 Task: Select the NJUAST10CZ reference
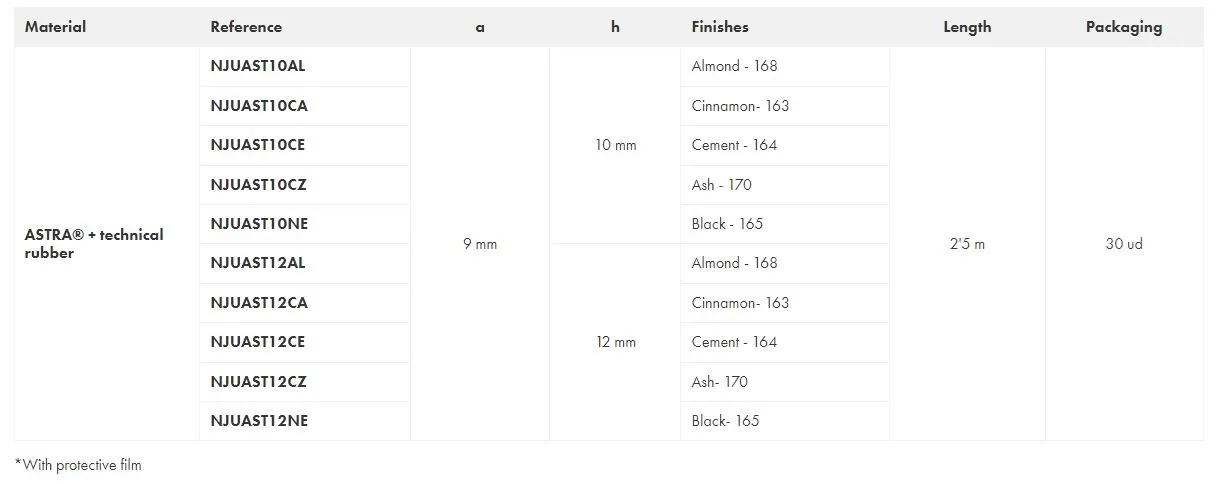(258, 185)
